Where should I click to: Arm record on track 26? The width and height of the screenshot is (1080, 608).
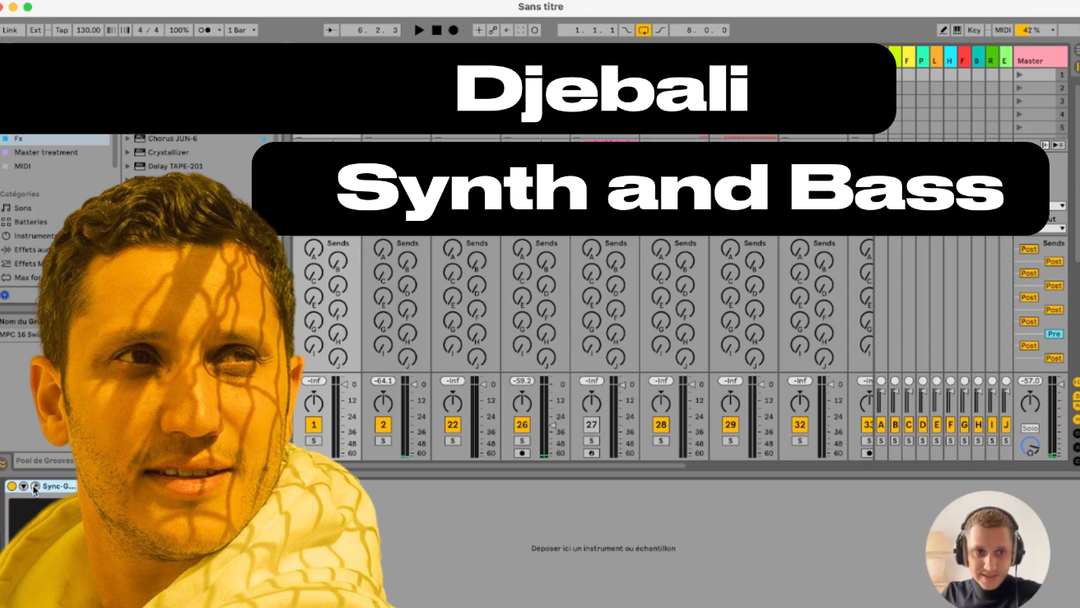pyautogui.click(x=522, y=453)
